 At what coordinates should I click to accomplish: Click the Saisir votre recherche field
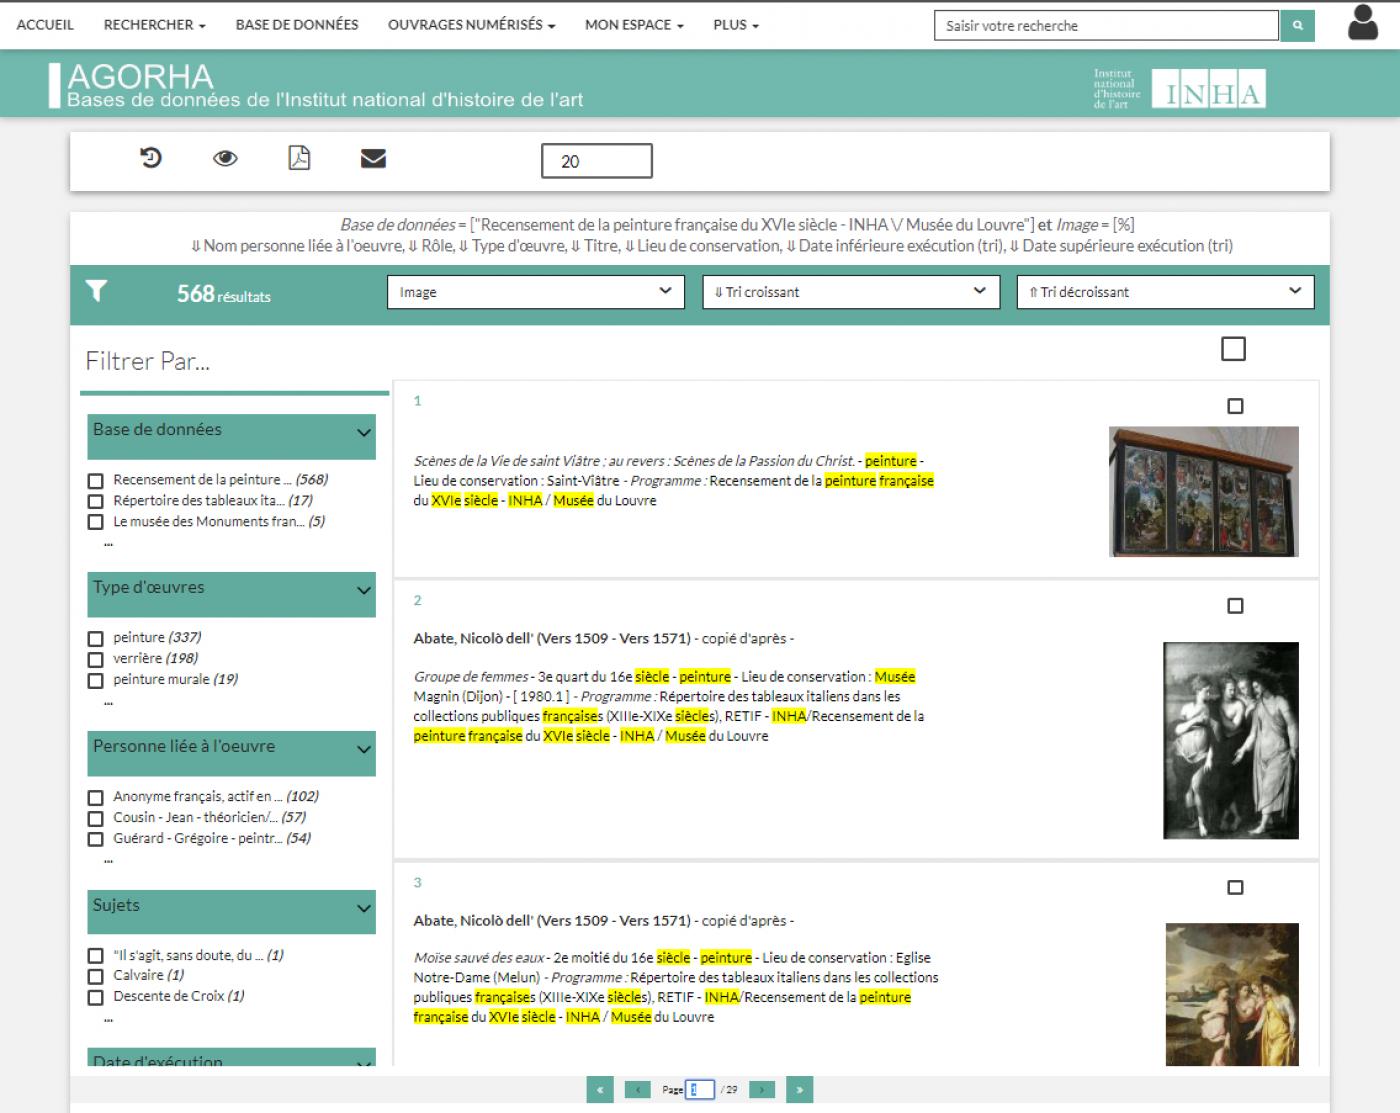point(1106,26)
